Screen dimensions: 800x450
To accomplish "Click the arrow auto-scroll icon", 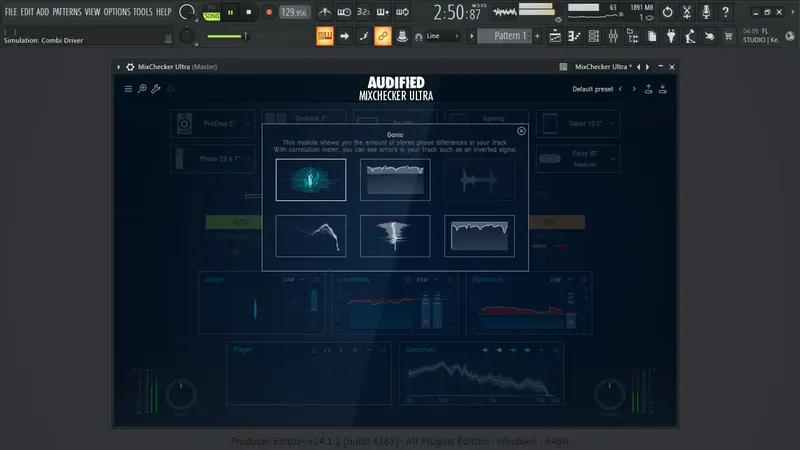I will tap(344, 36).
